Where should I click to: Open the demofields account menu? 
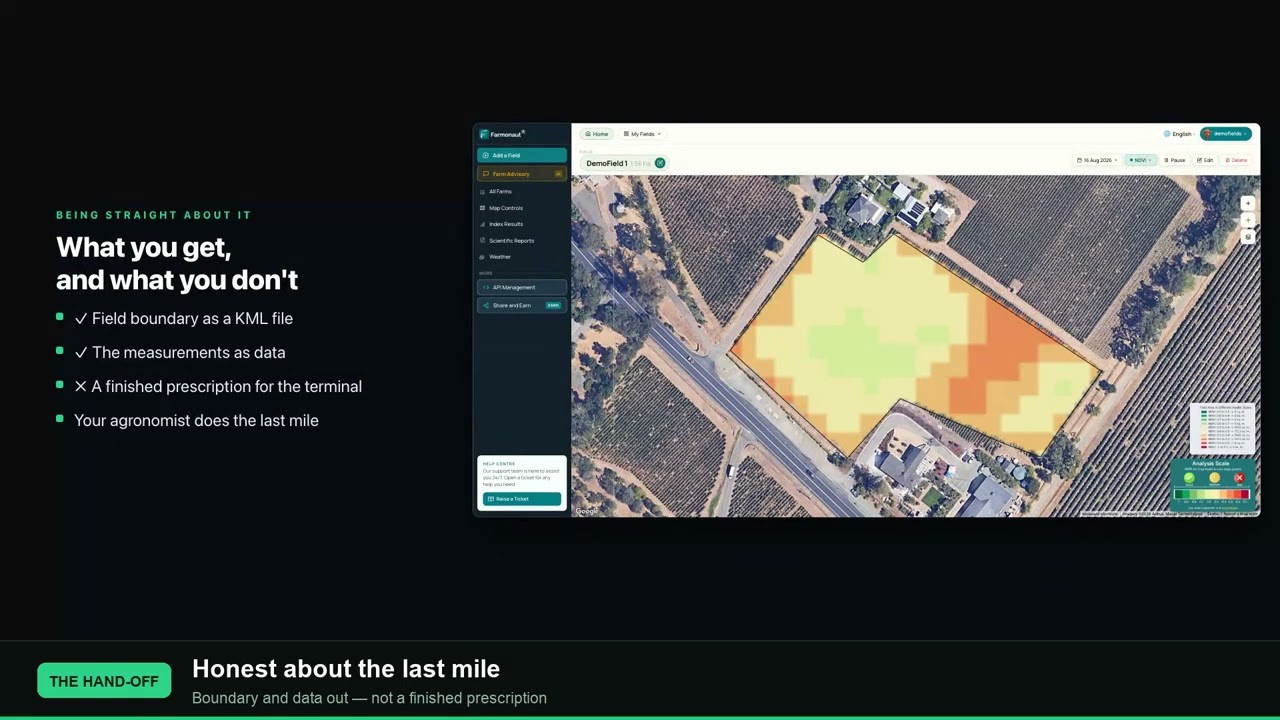1226,134
